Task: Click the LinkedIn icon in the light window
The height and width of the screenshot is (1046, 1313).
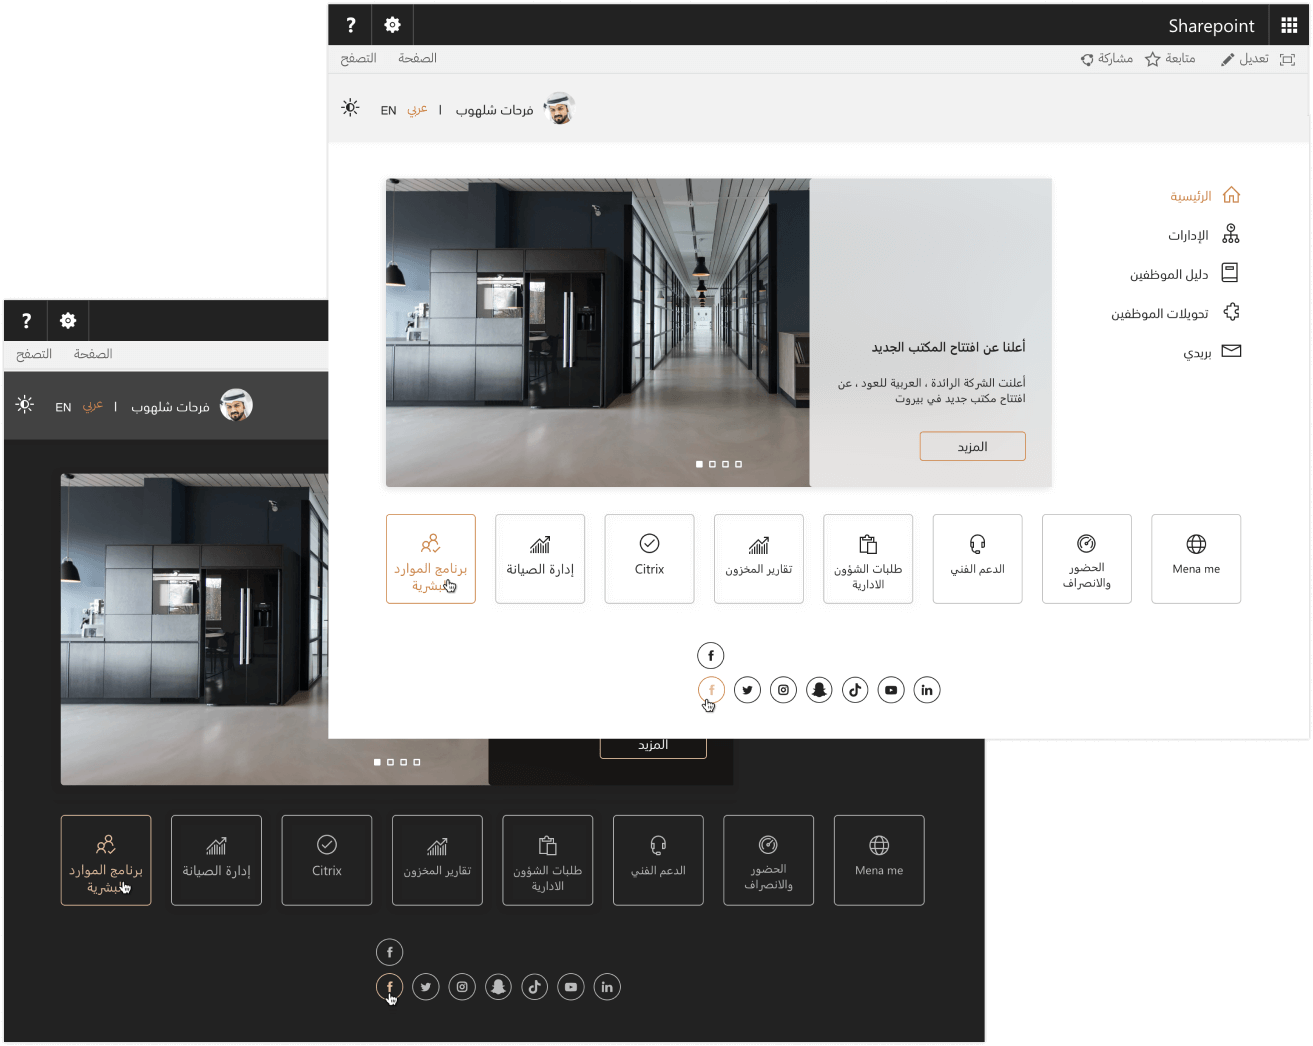Action: [x=927, y=690]
